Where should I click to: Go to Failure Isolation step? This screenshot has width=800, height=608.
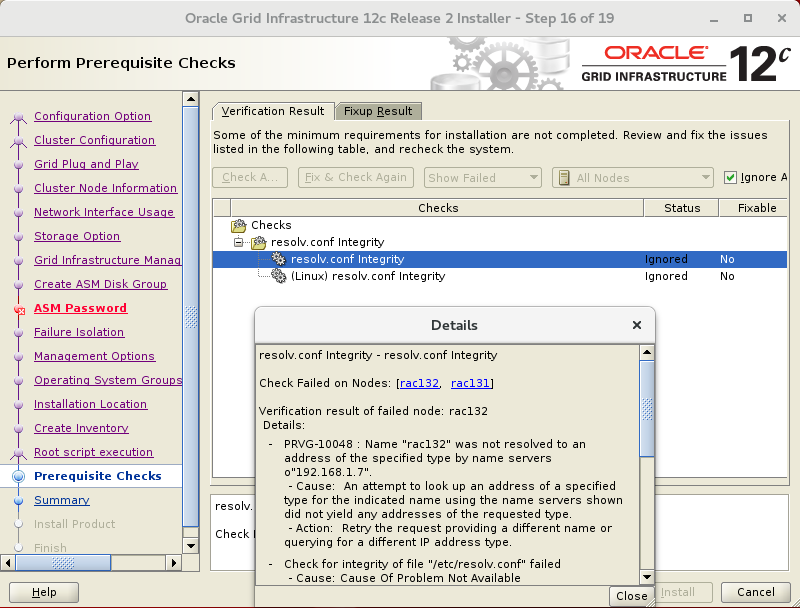[x=79, y=332]
